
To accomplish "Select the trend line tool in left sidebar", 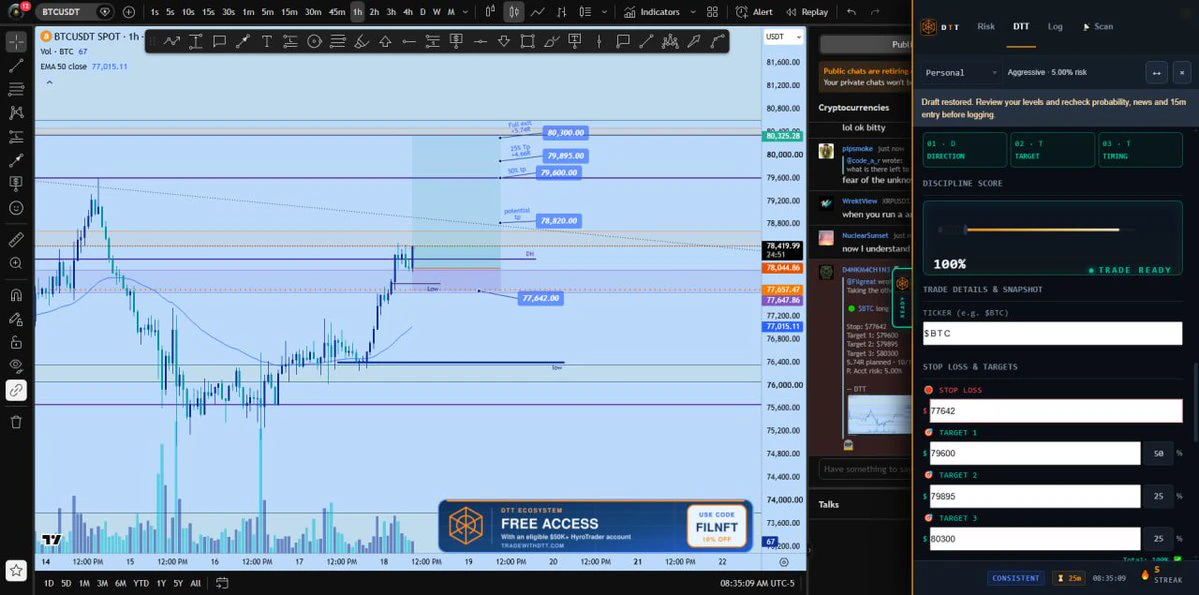I will click(16, 66).
